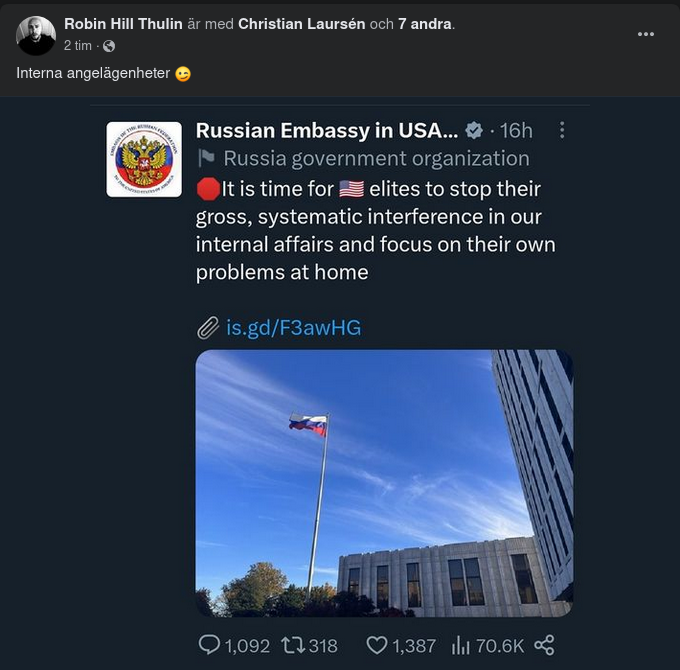Open Christian Laursén's tagged profile link
680x670 pixels.
coord(301,24)
